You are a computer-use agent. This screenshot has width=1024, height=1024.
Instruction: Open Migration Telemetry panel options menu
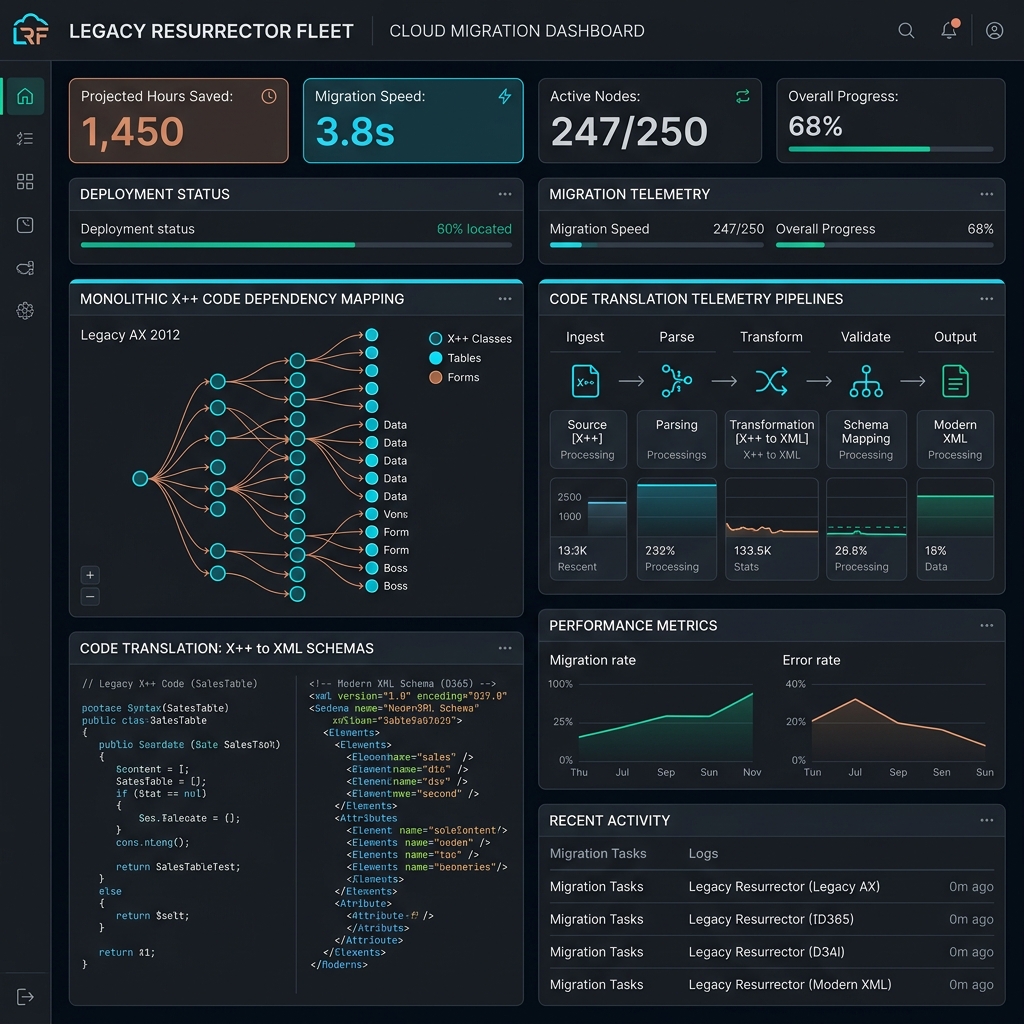pos(986,194)
